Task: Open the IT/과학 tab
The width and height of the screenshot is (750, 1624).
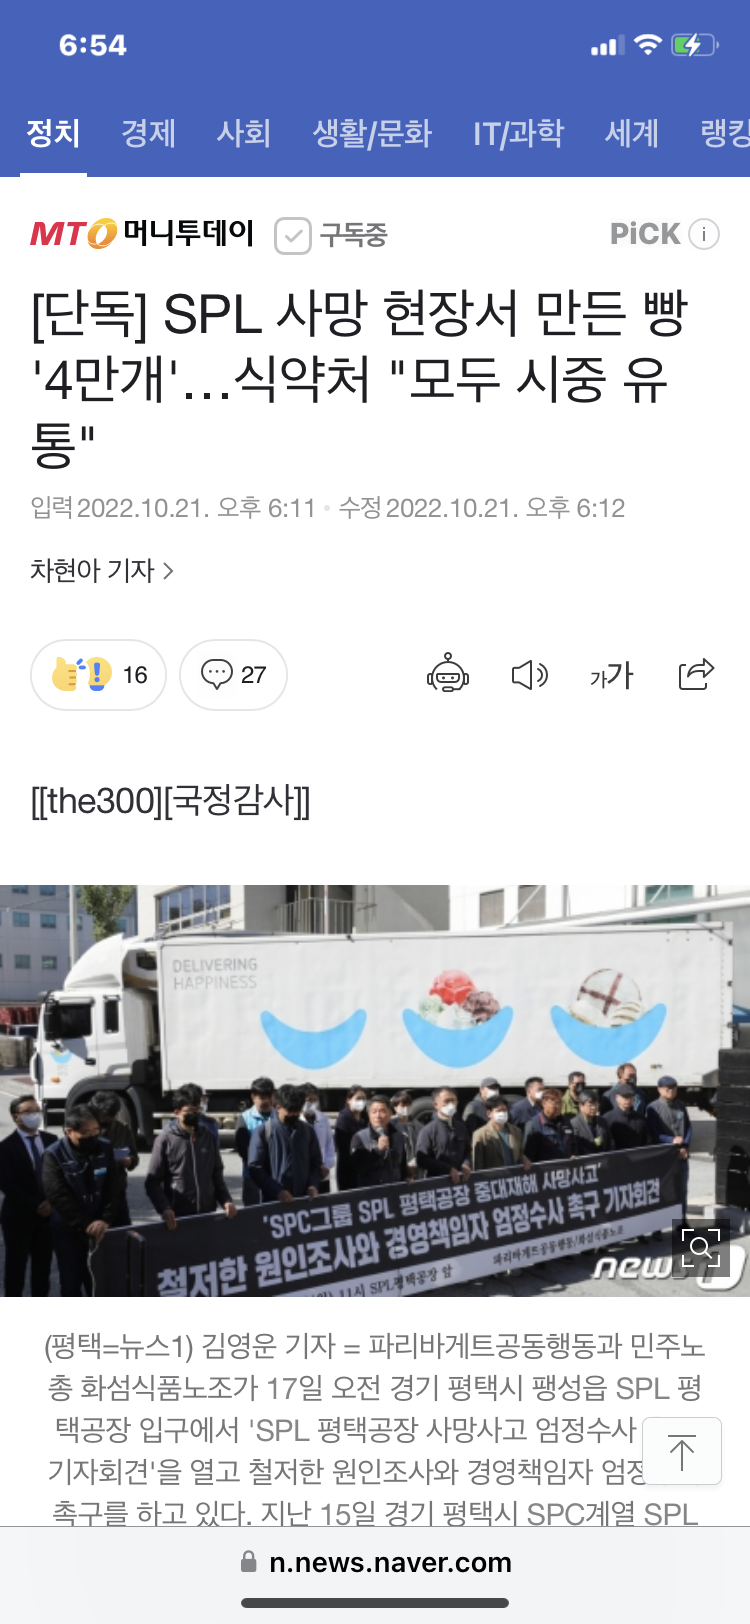Action: pyautogui.click(x=518, y=133)
